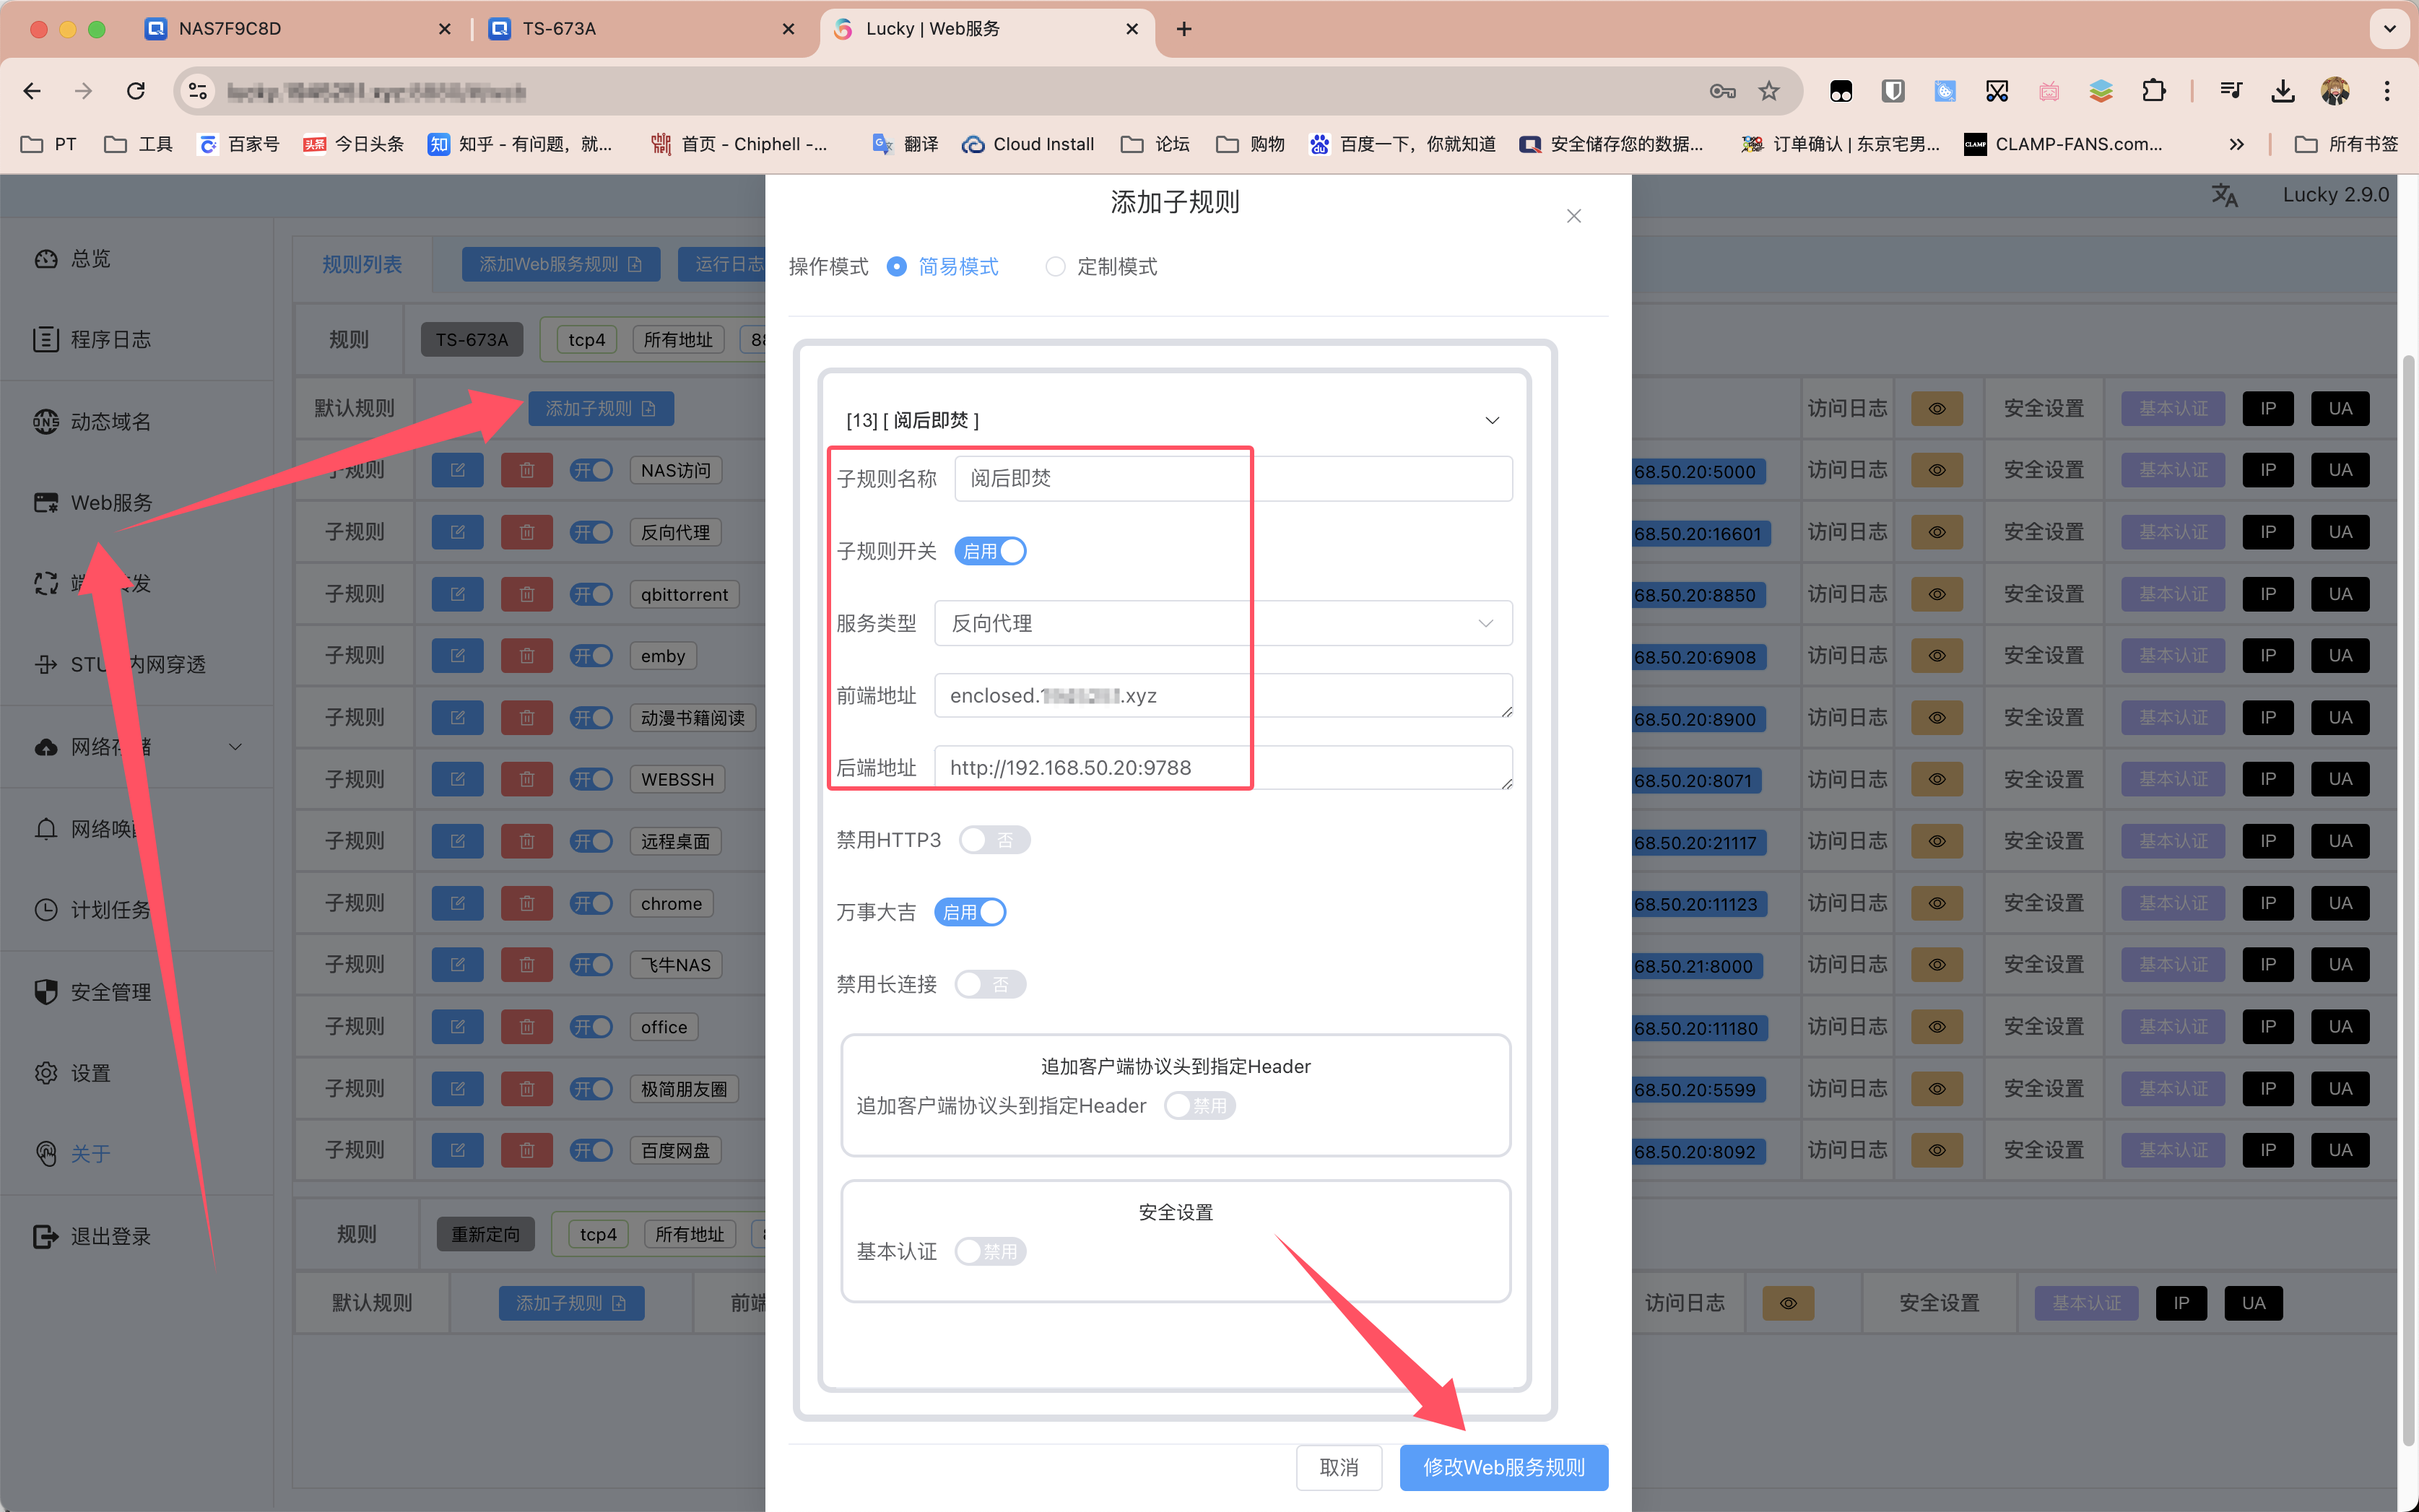Click edit icon for office sub-rule
The width and height of the screenshot is (2419, 1512).
tap(458, 1027)
